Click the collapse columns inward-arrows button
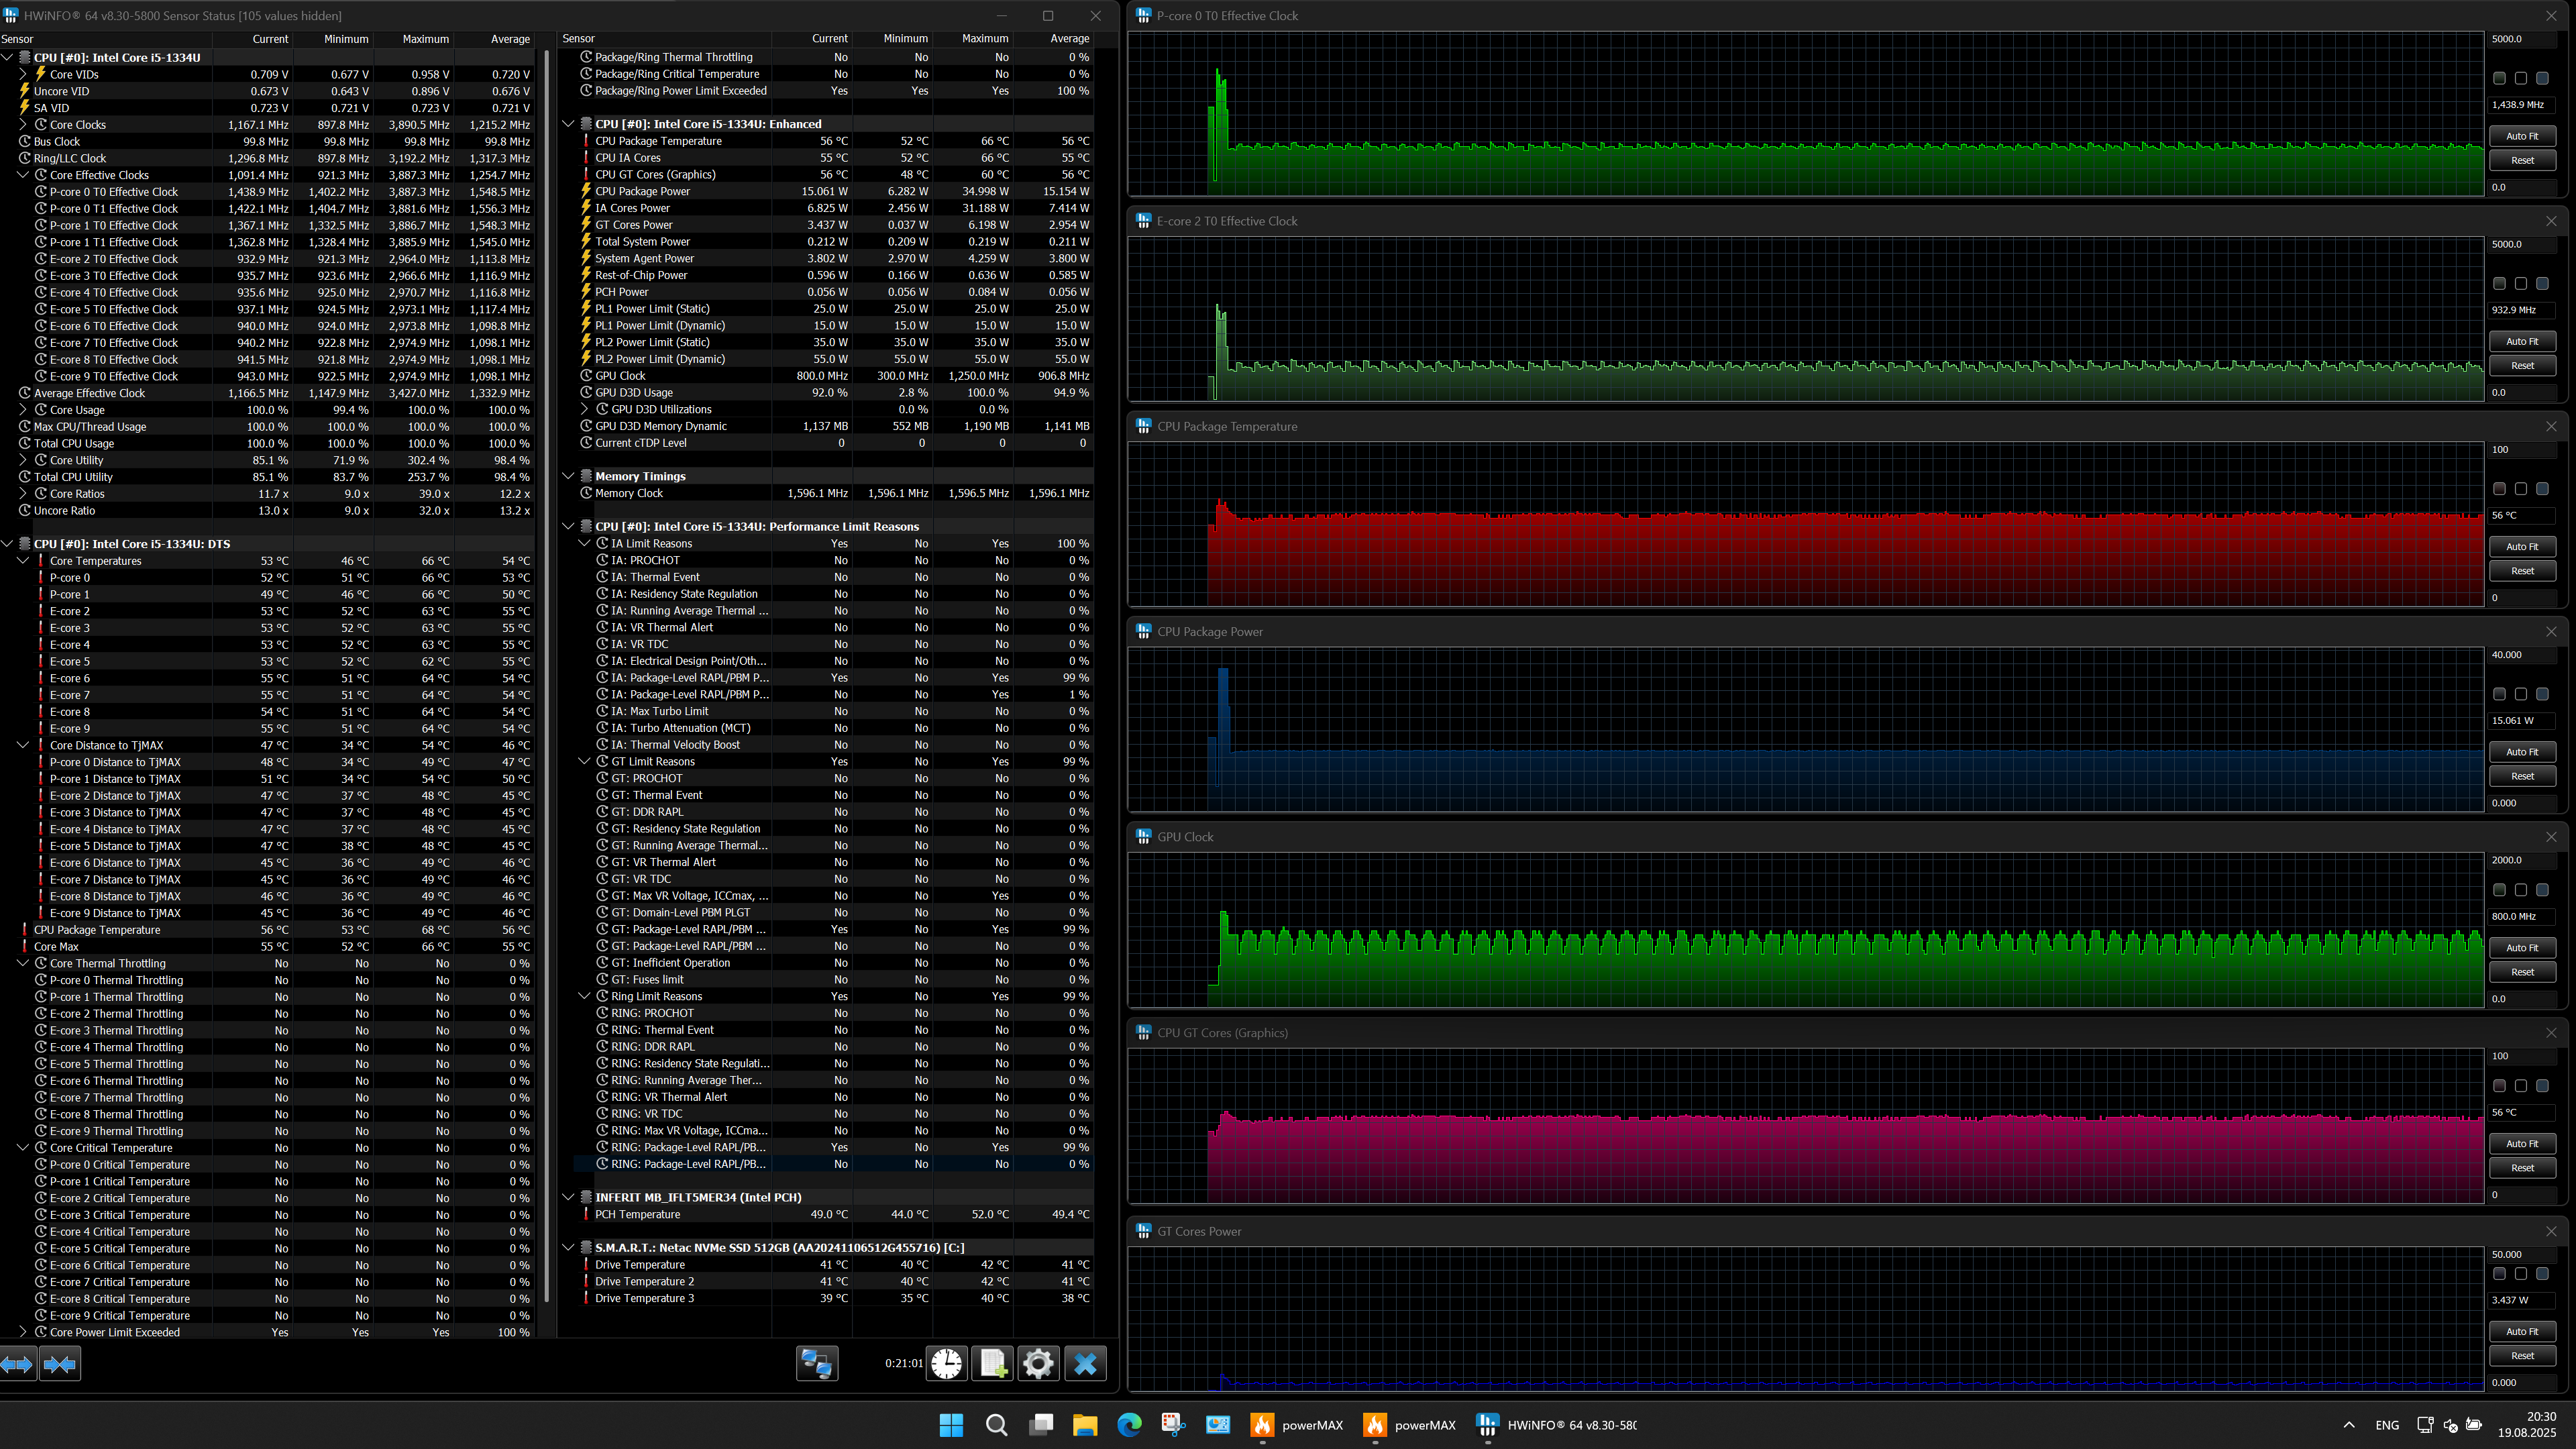The height and width of the screenshot is (1449, 2576). click(x=60, y=1363)
